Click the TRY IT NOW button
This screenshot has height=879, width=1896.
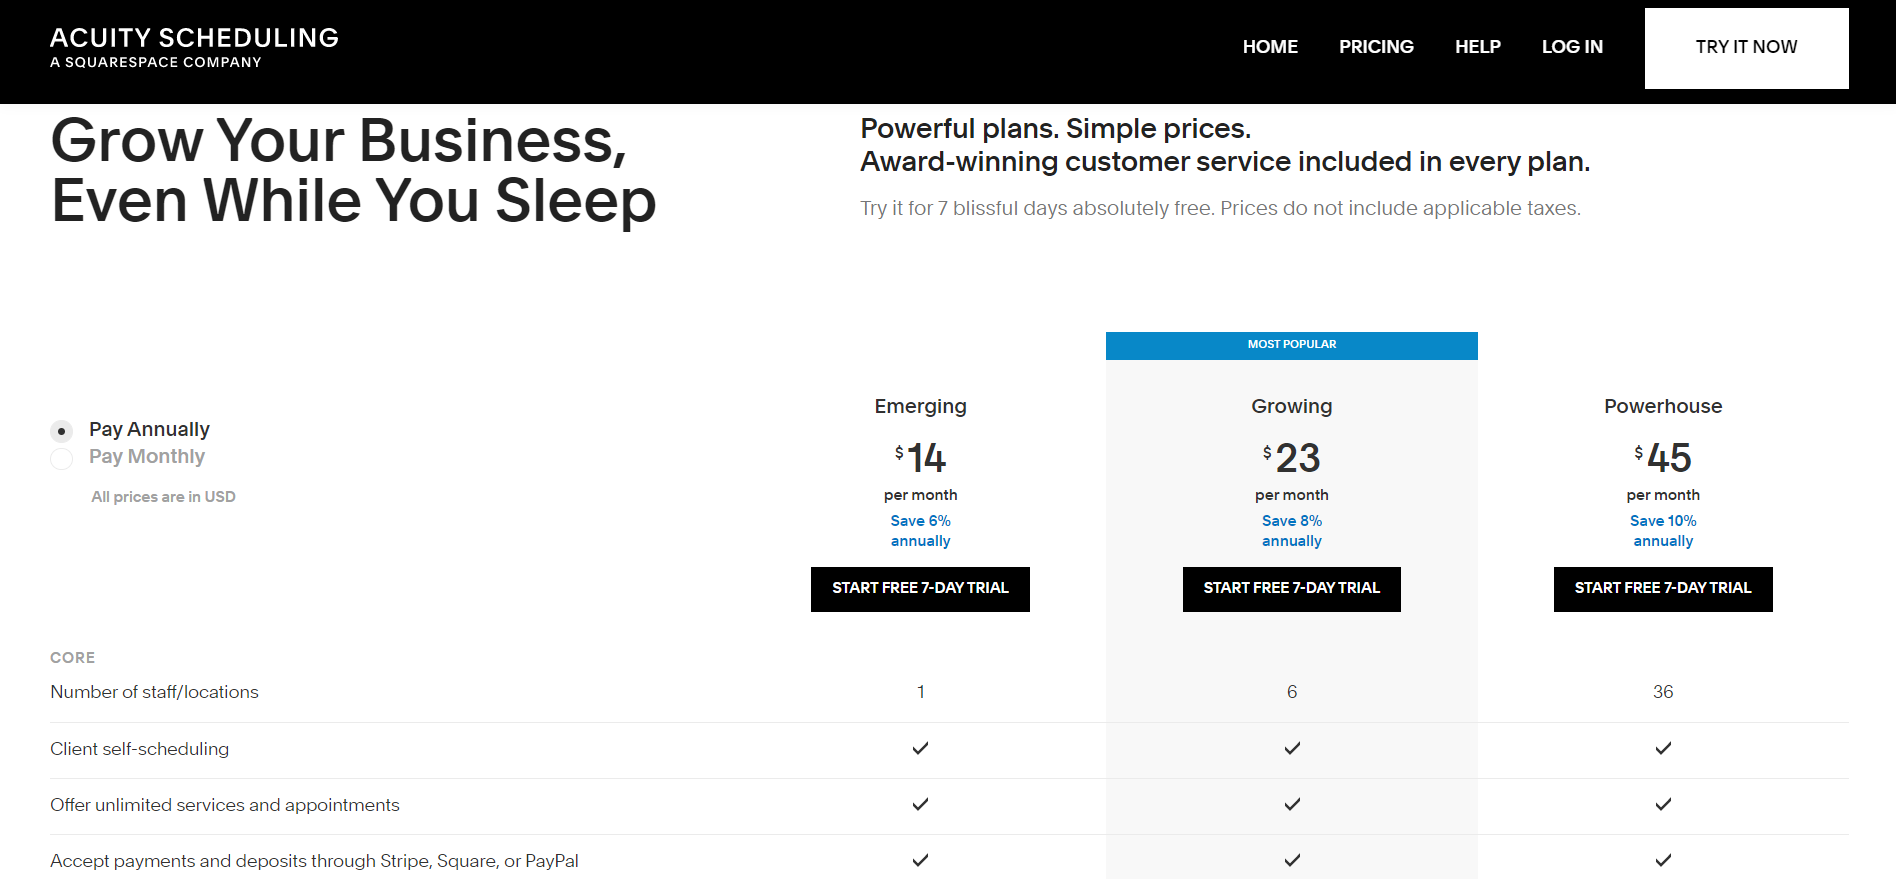click(1746, 48)
